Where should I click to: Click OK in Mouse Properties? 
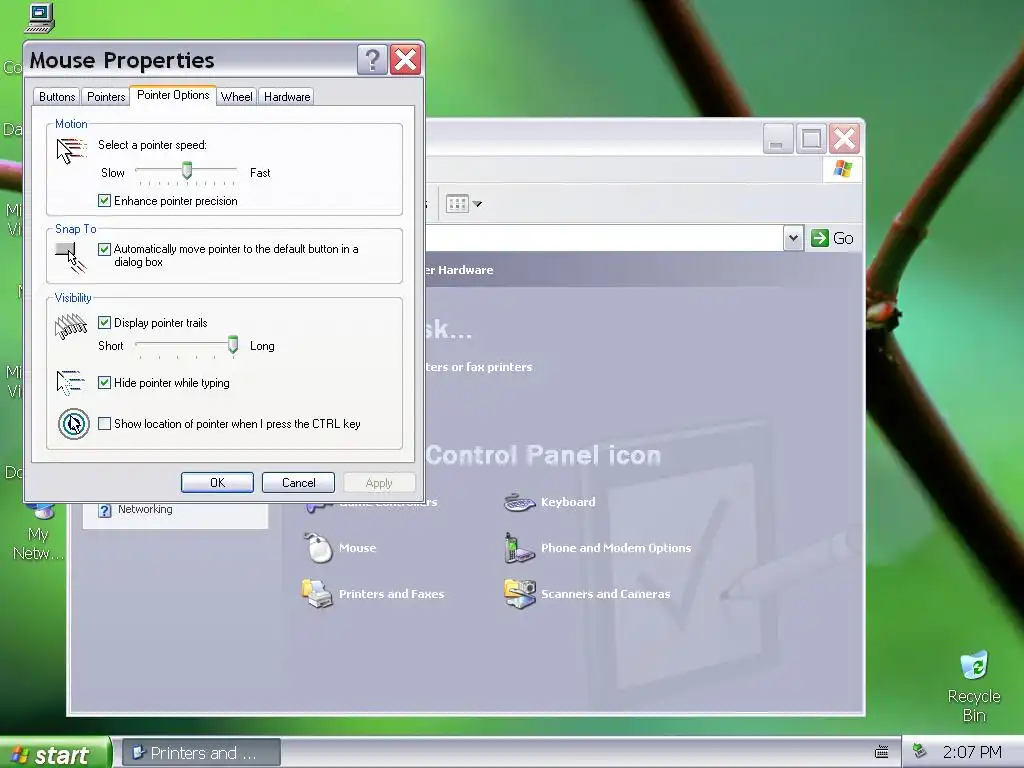click(x=217, y=483)
